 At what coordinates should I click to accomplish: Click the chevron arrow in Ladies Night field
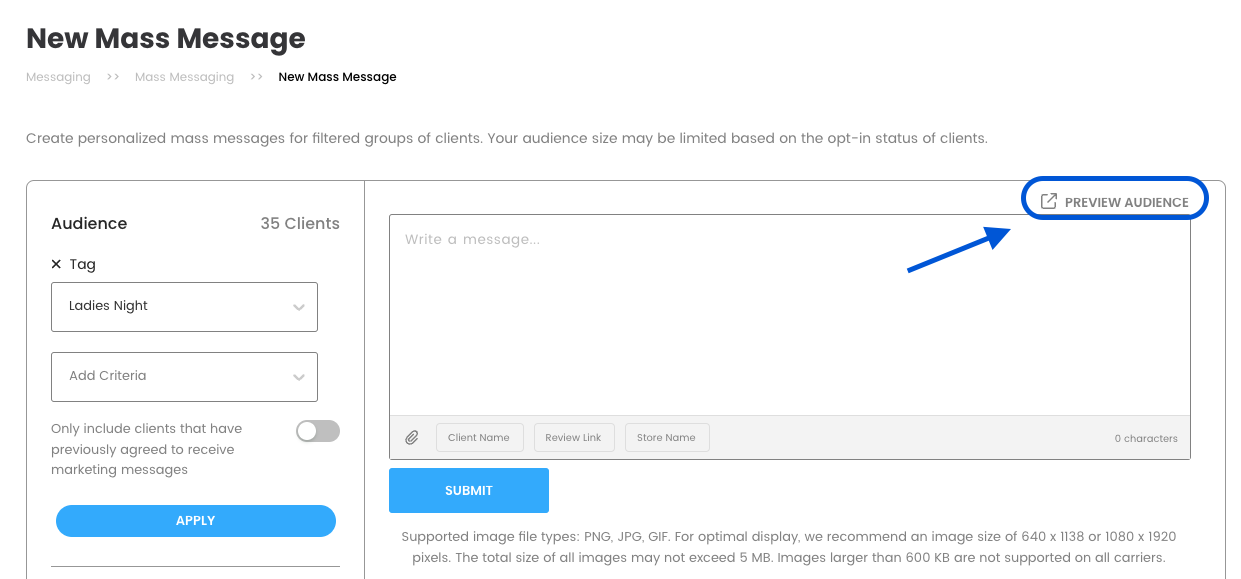coord(298,307)
